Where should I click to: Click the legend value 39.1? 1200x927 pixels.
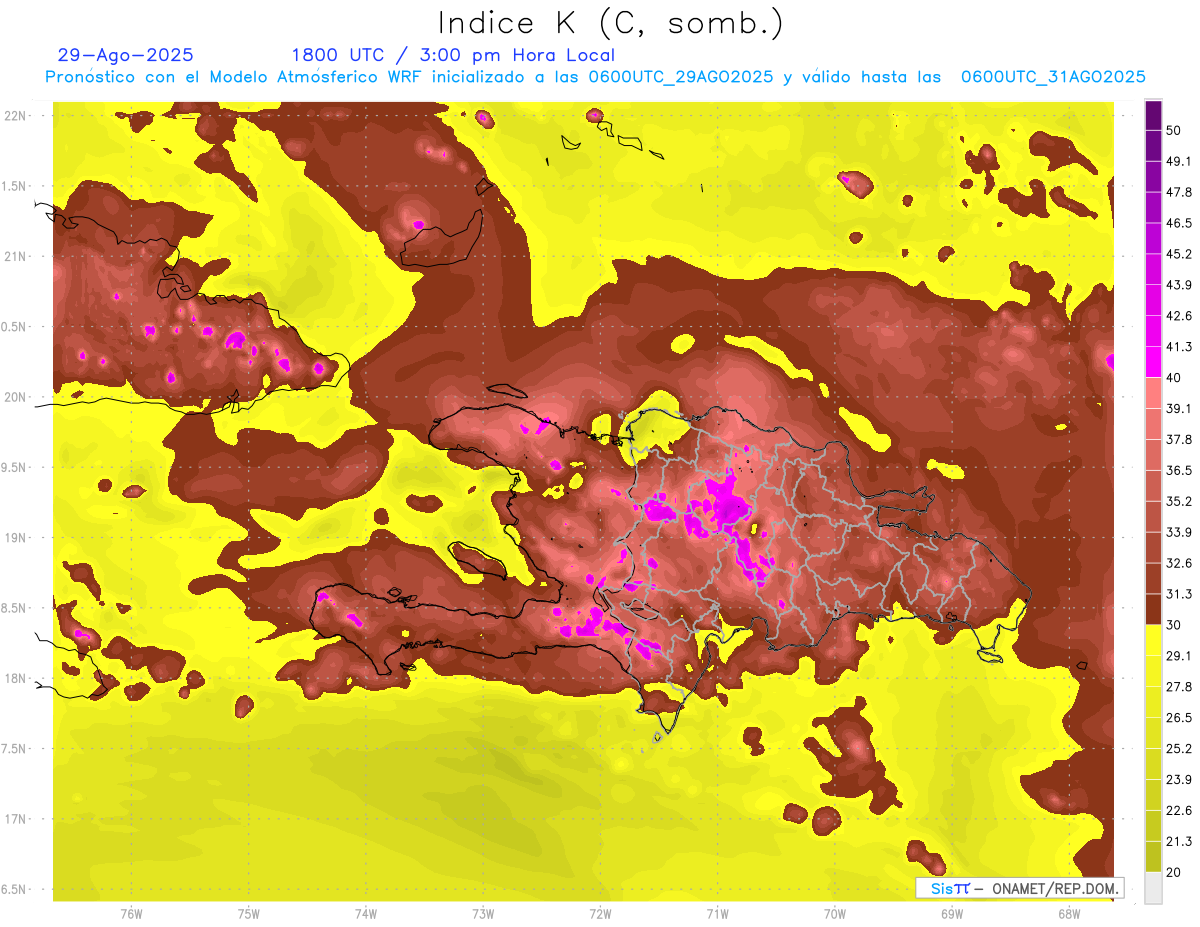coord(1179,408)
